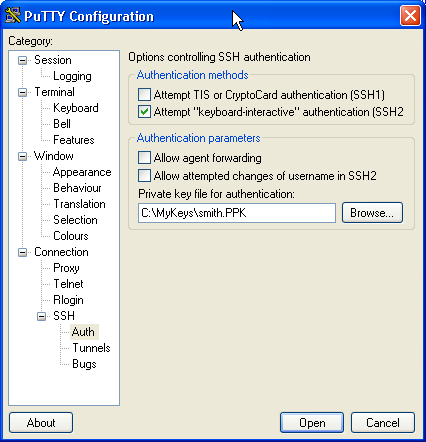The height and width of the screenshot is (442, 426).
Task: Collapse the Session tree node
Action: point(22,60)
